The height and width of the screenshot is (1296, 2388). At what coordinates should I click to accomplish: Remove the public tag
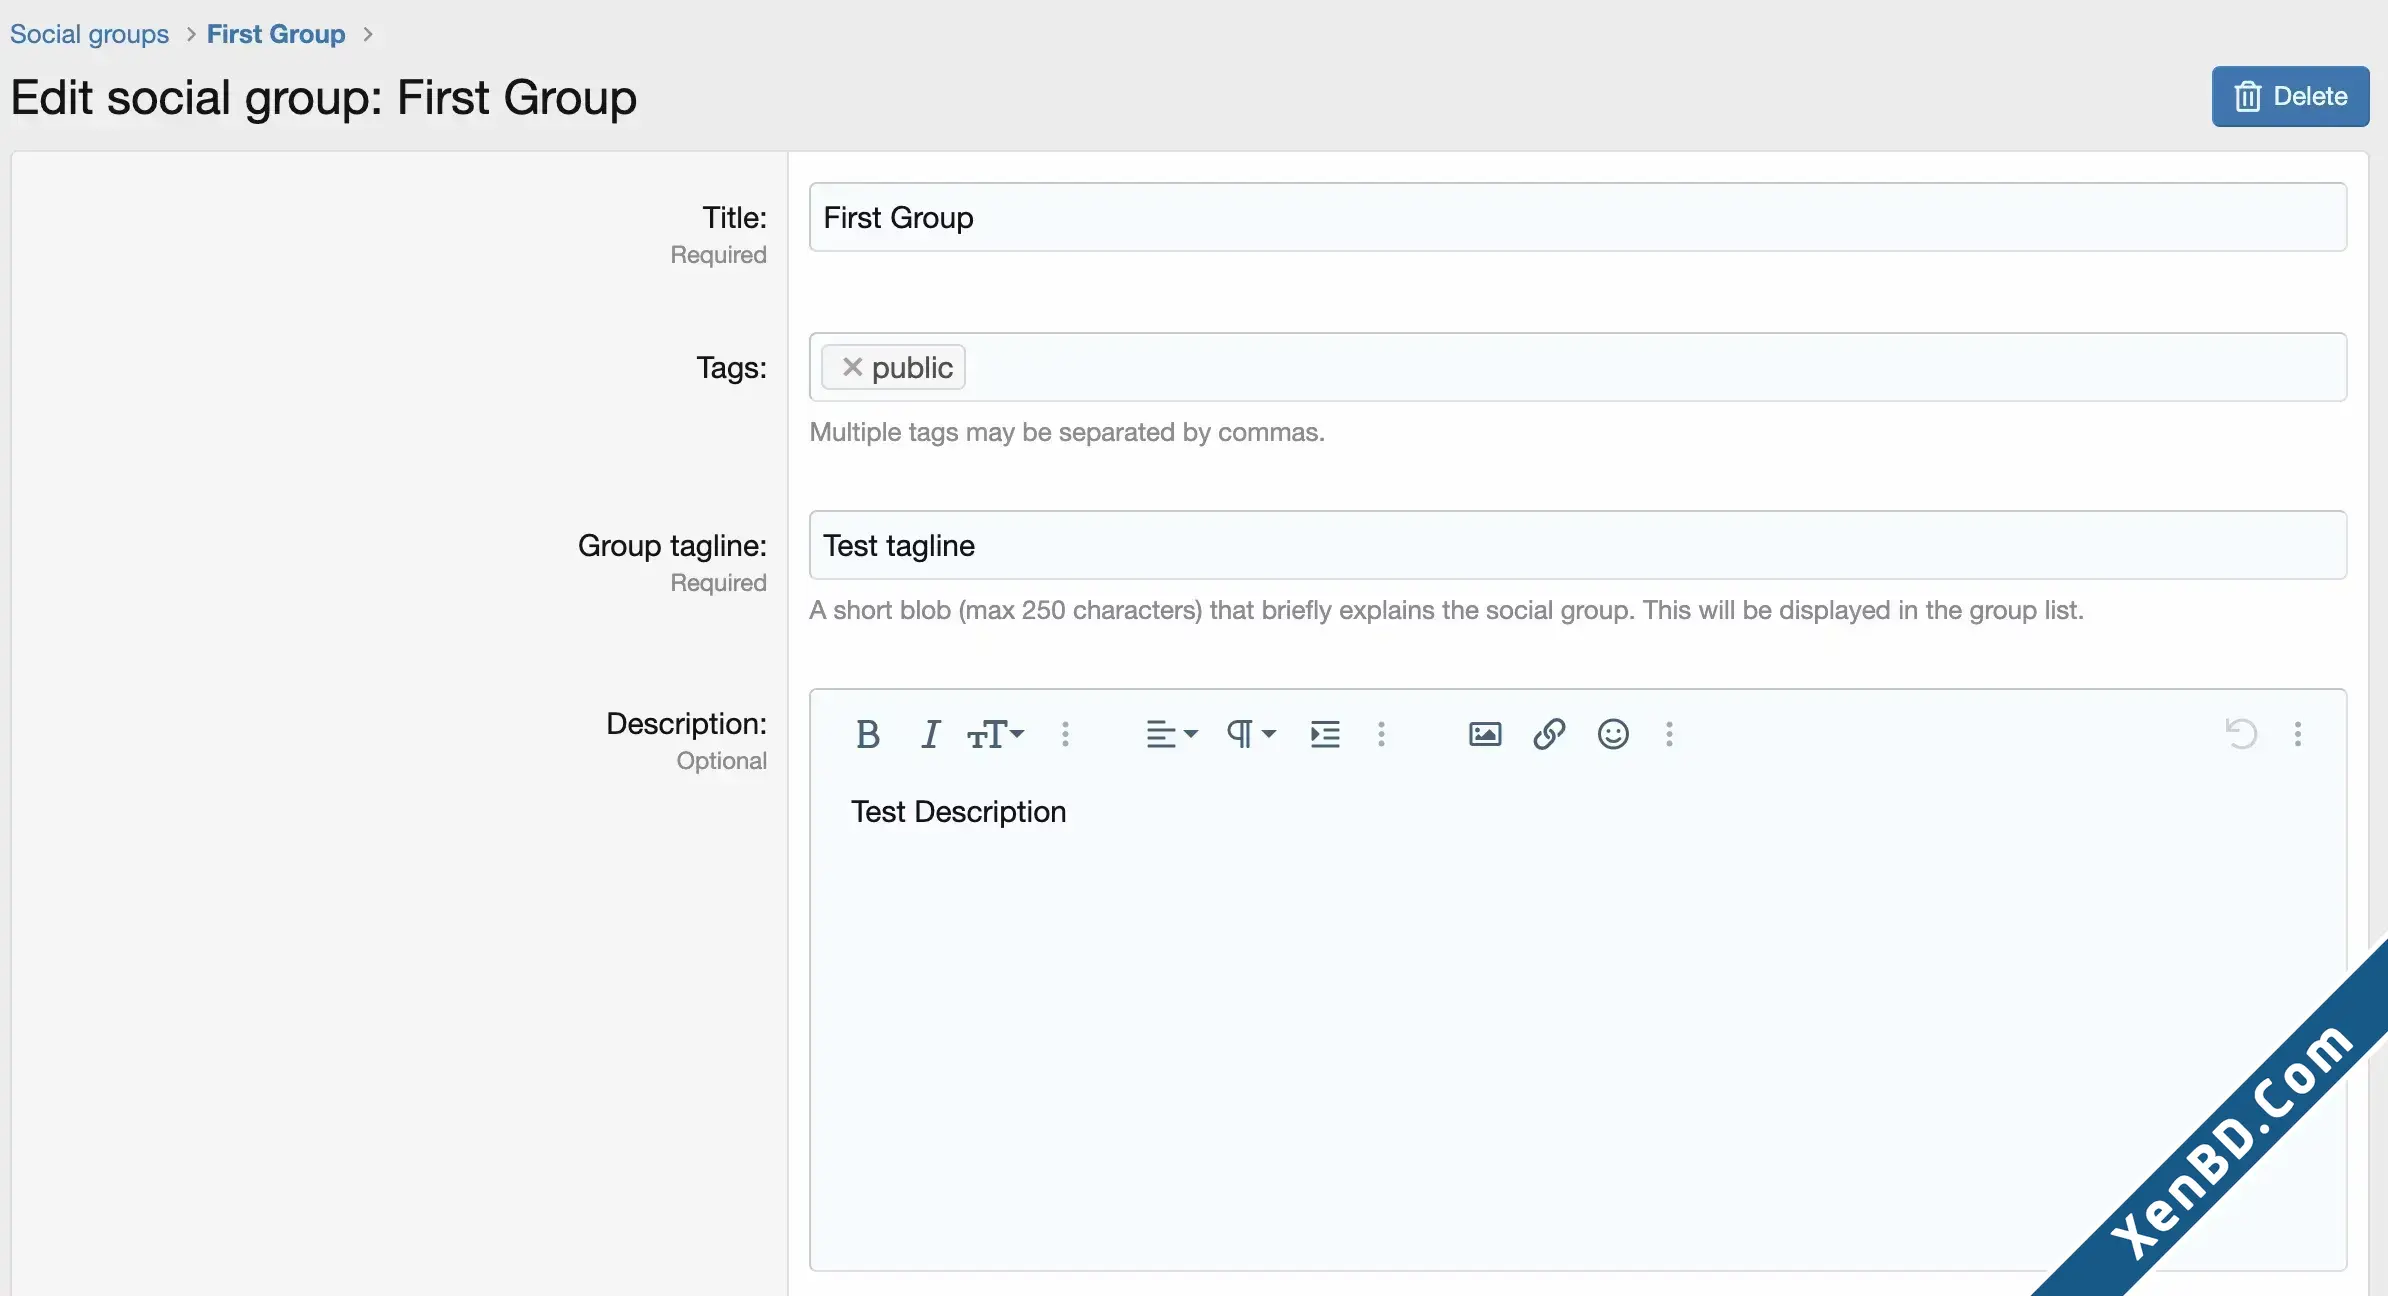852,367
